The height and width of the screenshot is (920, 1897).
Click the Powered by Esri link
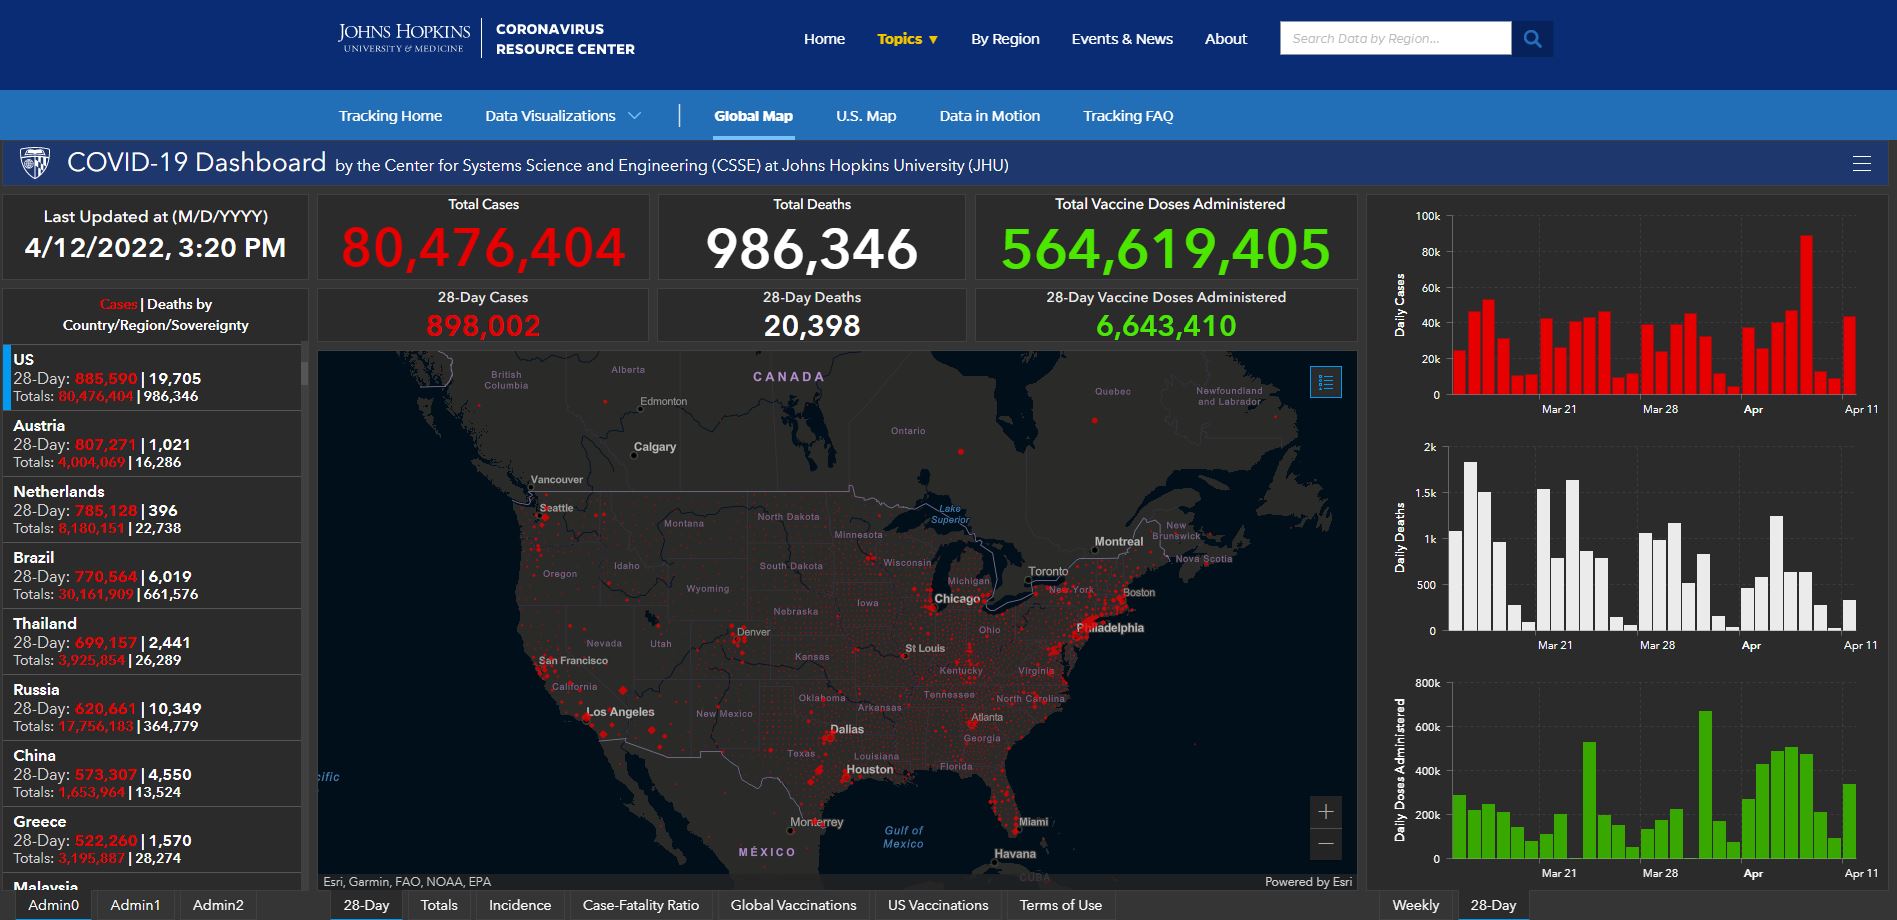click(1308, 882)
